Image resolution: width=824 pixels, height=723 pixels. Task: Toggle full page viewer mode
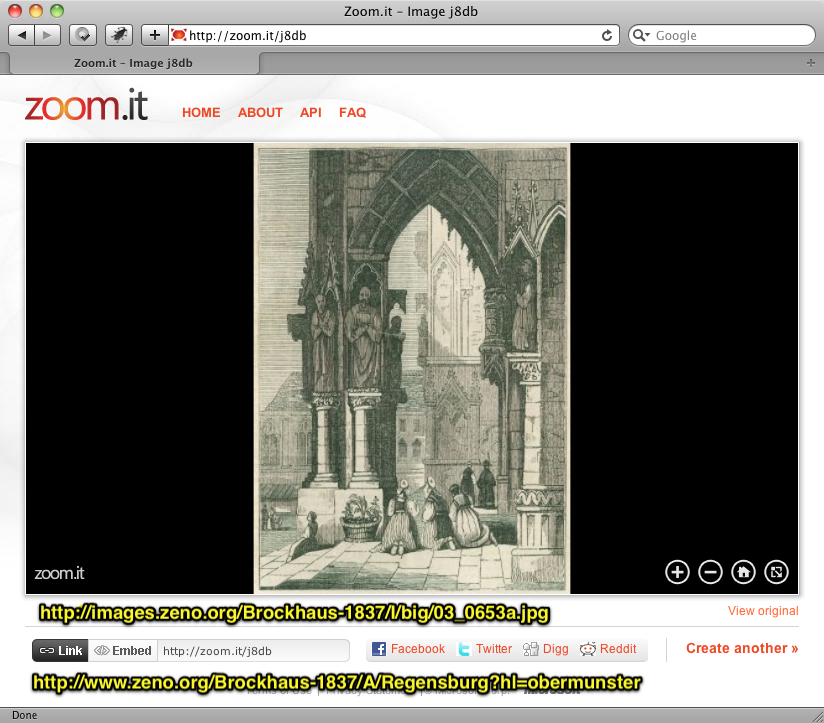(777, 572)
